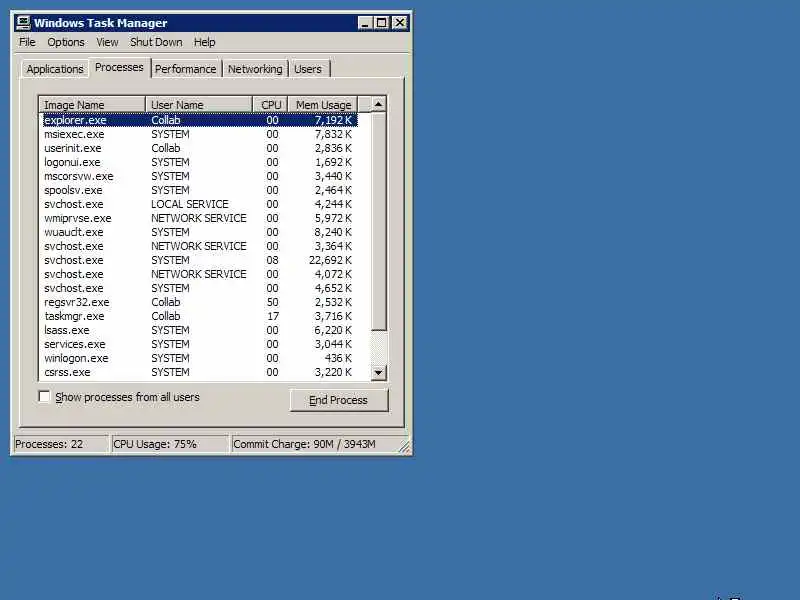Screen dimensions: 800x600
Task: Click the End Process button
Action: click(x=339, y=400)
